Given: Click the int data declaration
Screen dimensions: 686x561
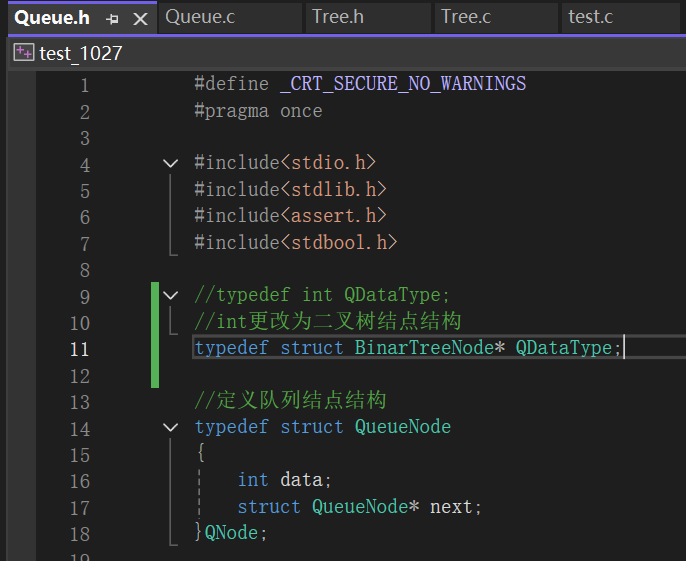Looking at the screenshot, I should (x=284, y=480).
